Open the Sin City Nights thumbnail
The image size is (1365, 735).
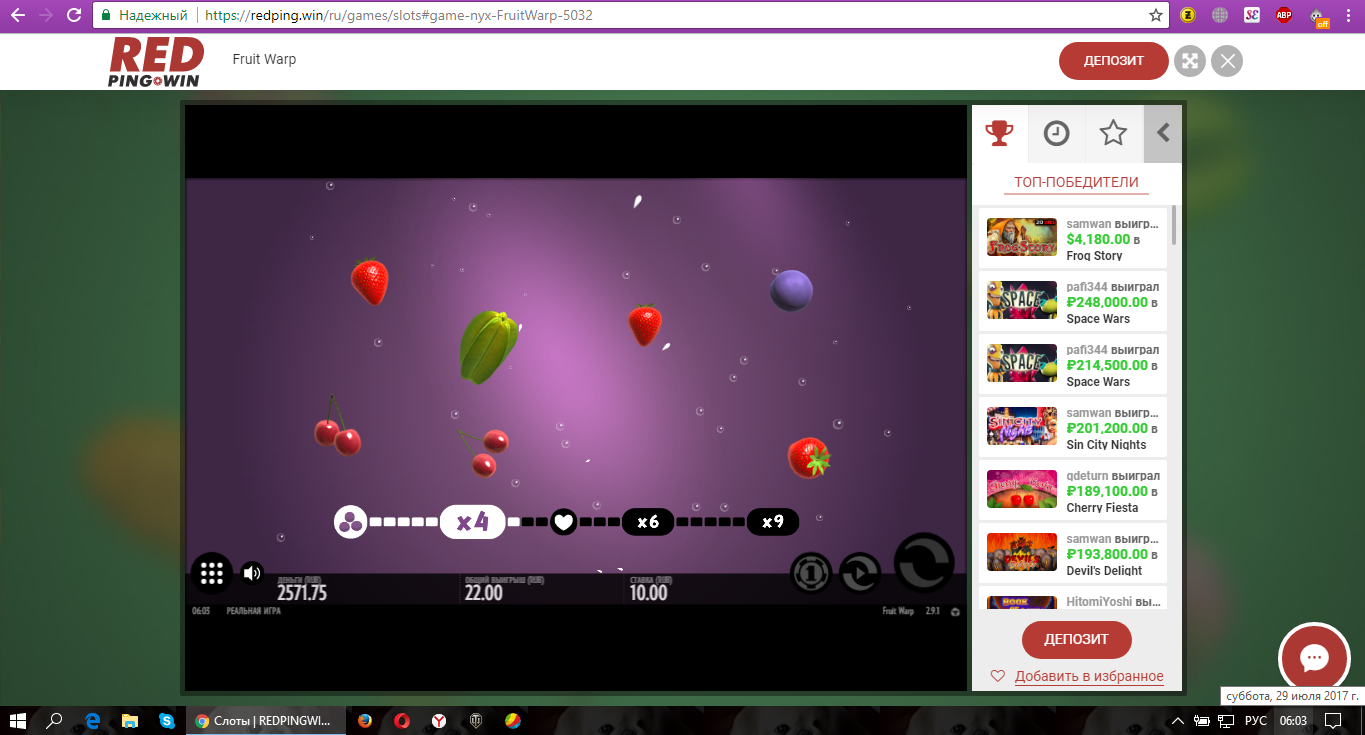pos(1022,426)
